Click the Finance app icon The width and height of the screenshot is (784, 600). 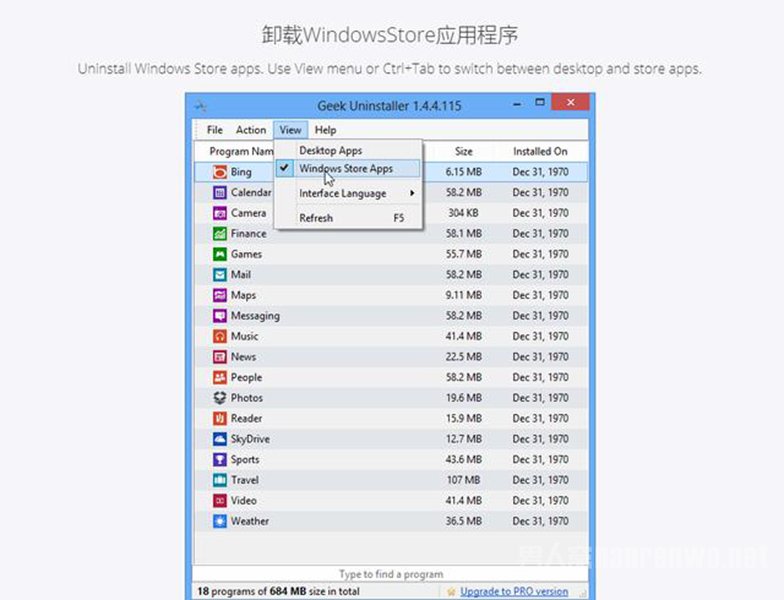pos(220,234)
